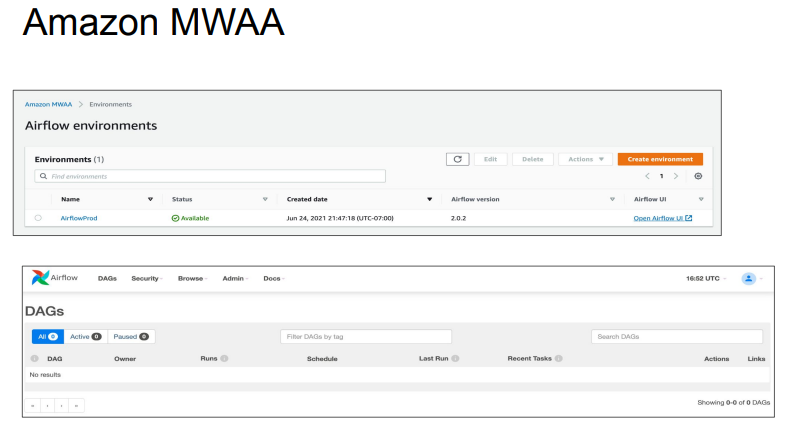Viewport: 793px width, 431px height.
Task: Click the Links column header
Action: point(756,359)
